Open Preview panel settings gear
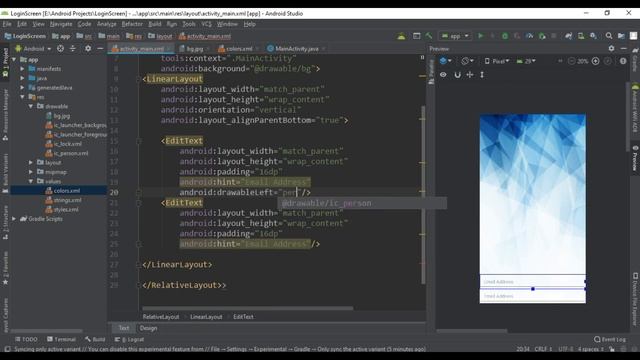640x360 pixels. click(x=611, y=49)
